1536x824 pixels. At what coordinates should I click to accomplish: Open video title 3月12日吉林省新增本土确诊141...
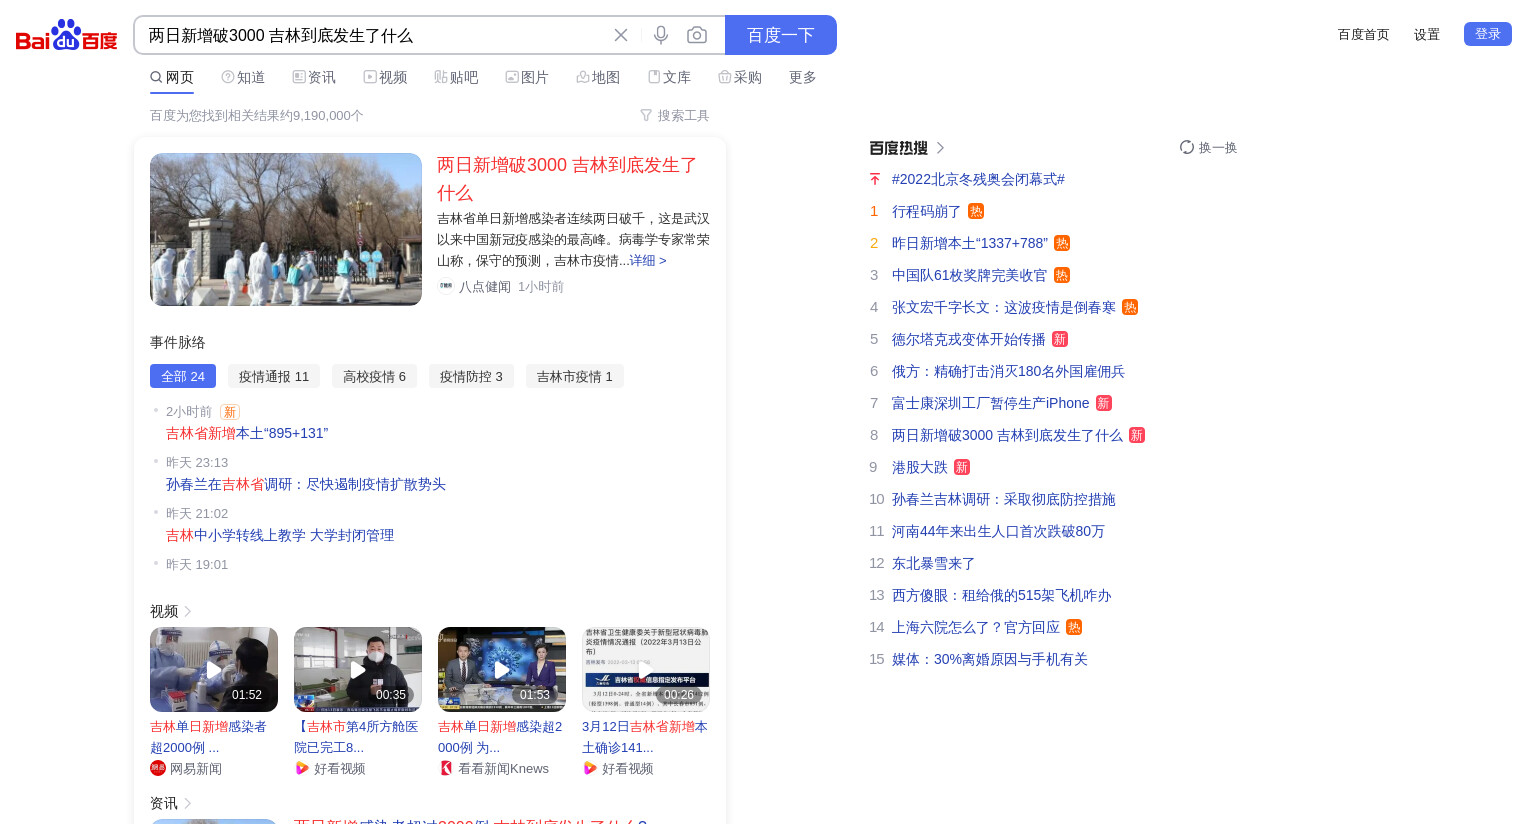pos(645,737)
